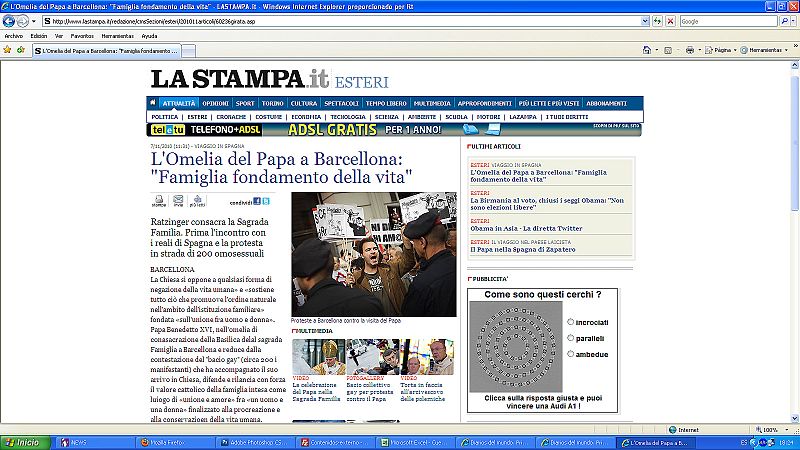
Task: Select the SPORT navigation tab
Action: [245, 103]
